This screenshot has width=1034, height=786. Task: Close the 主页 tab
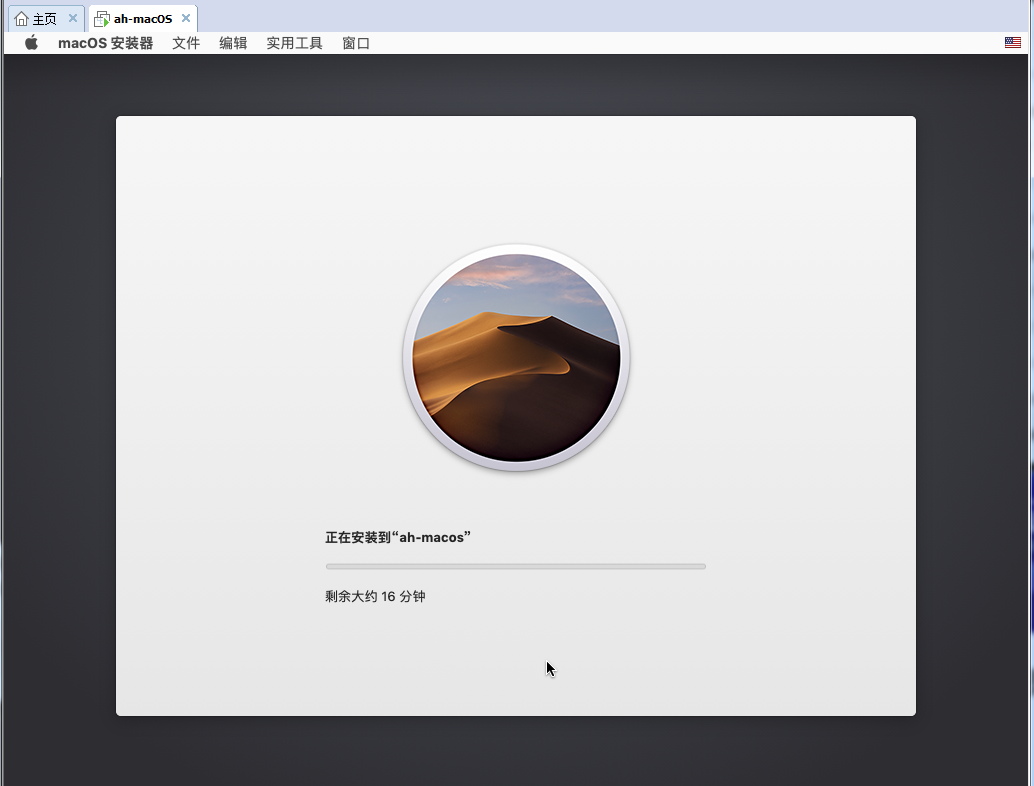click(72, 19)
